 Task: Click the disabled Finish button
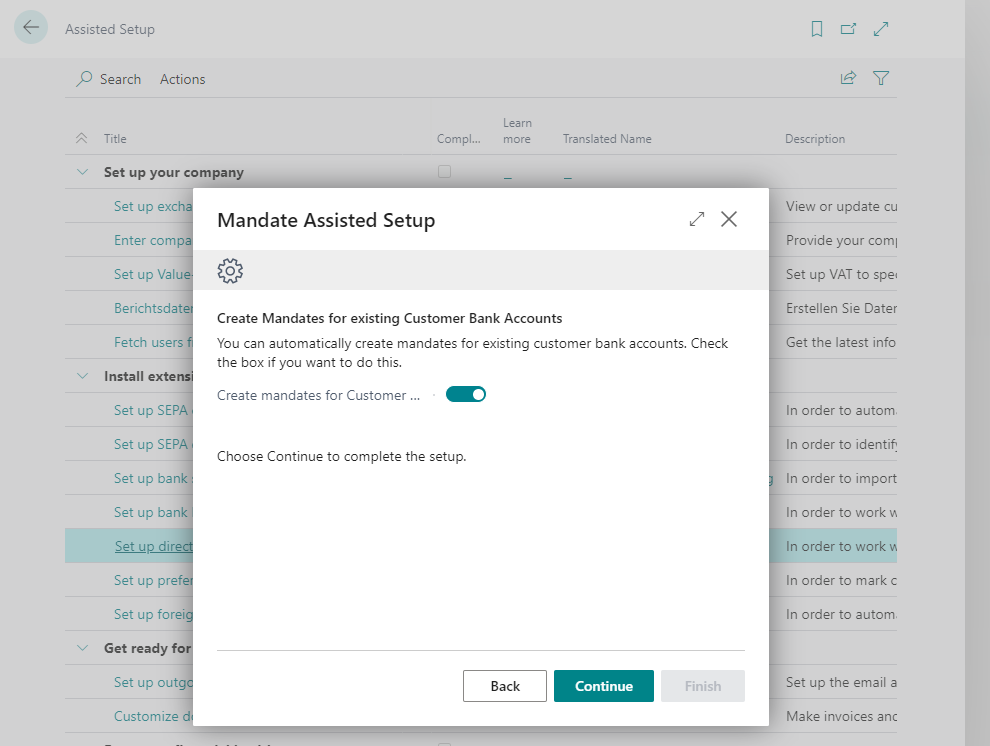tap(703, 686)
